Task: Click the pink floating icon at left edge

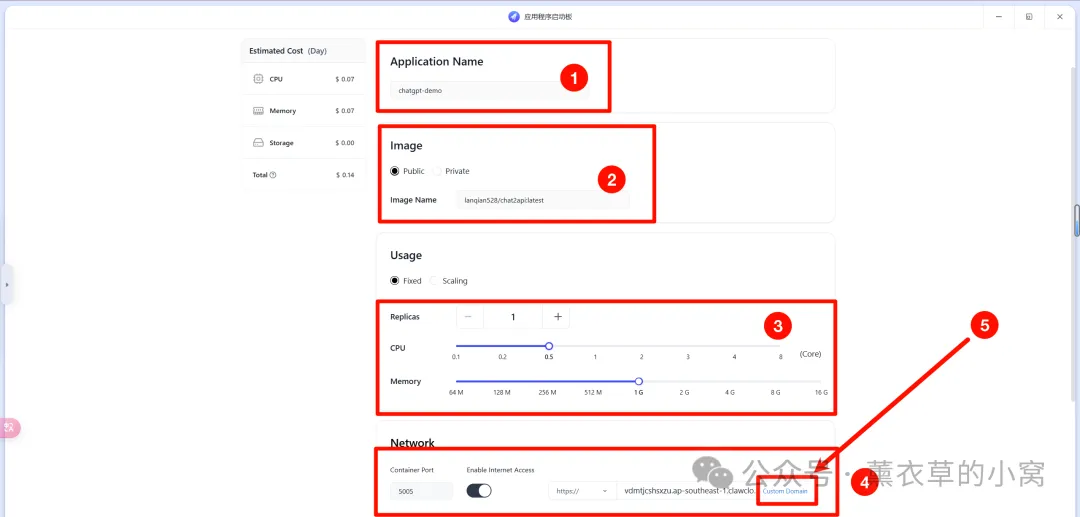Action: point(10,428)
